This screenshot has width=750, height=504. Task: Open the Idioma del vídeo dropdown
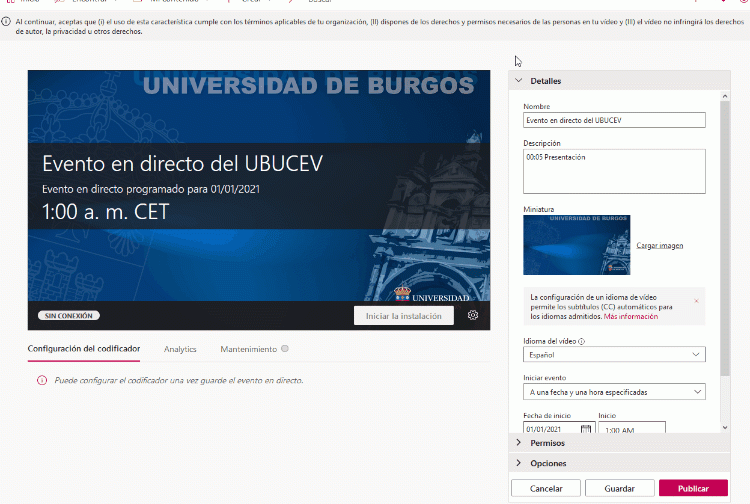click(614, 354)
